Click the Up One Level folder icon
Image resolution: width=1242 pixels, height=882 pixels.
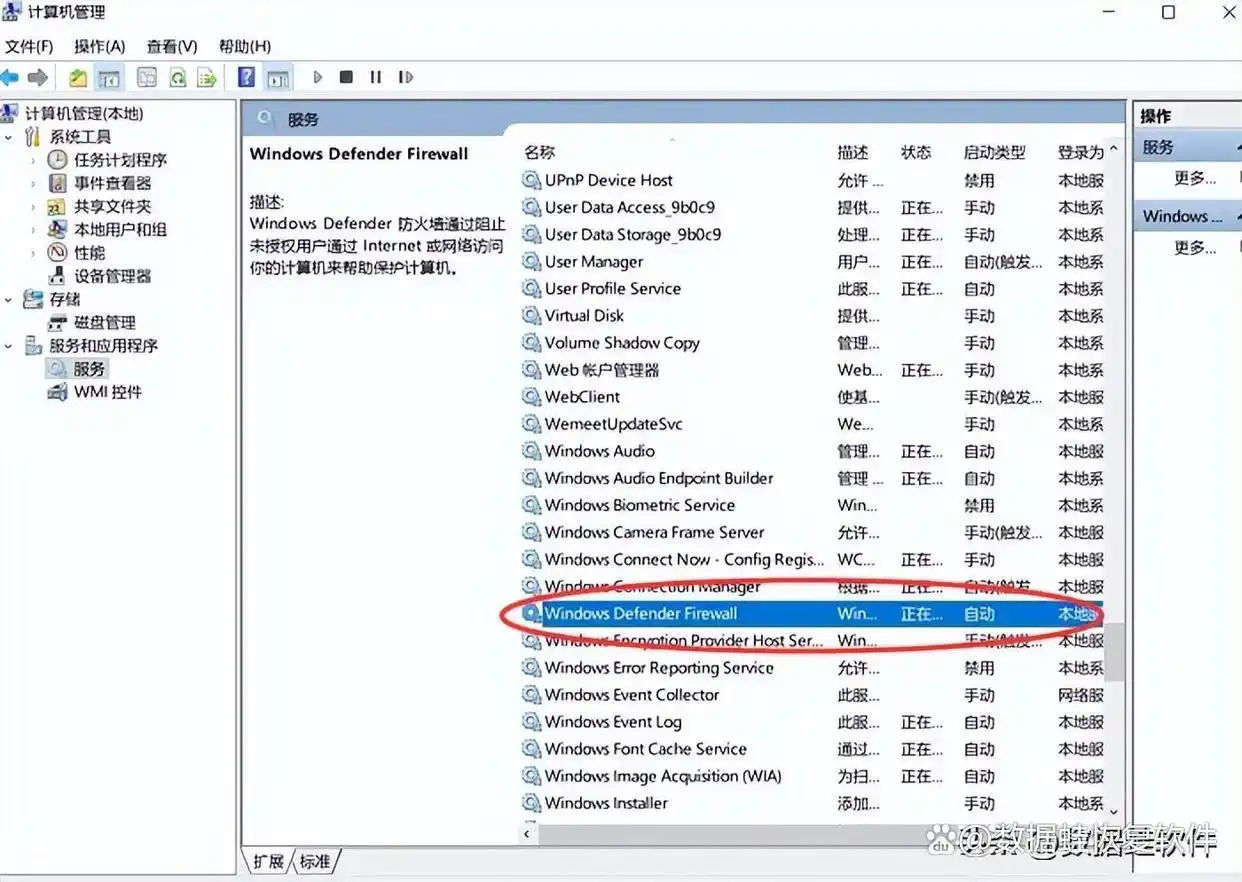tap(78, 77)
